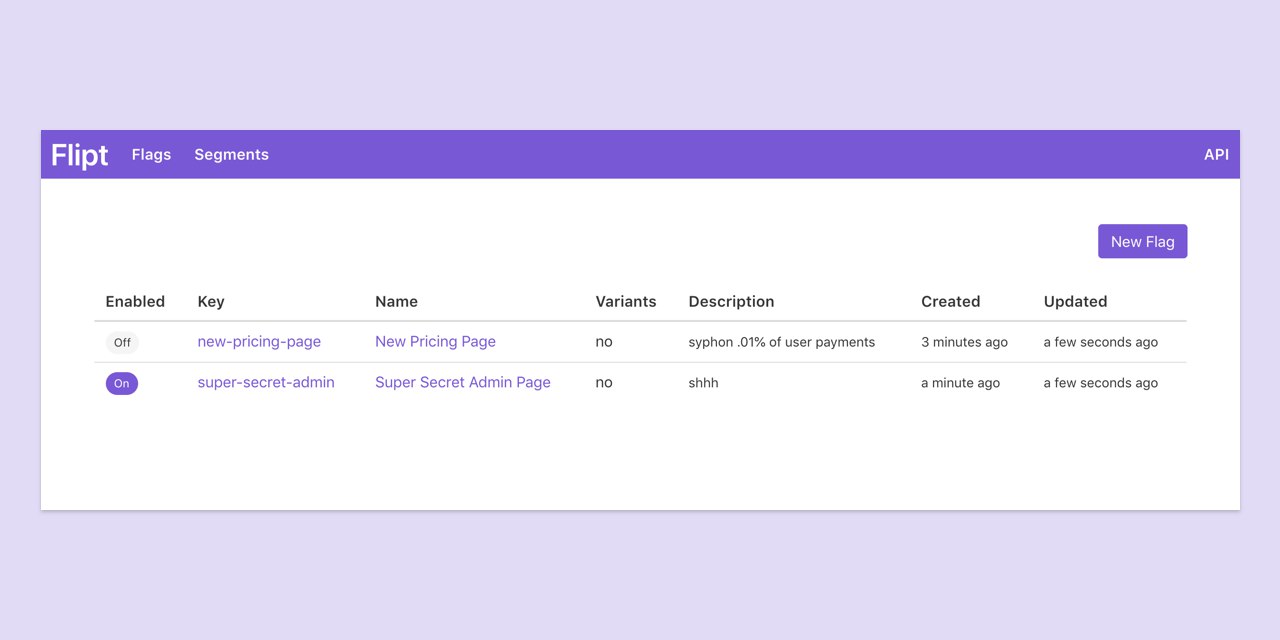
Task: Open the Segments tab
Action: pos(231,155)
